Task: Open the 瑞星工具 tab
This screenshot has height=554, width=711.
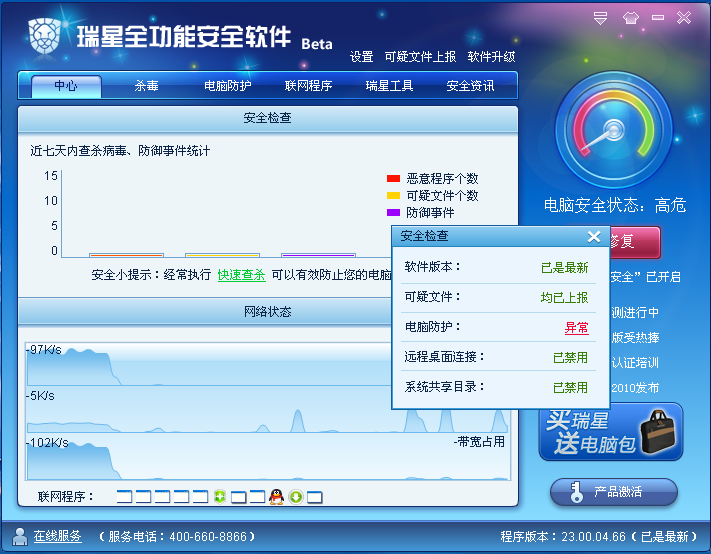Action: pyautogui.click(x=390, y=86)
